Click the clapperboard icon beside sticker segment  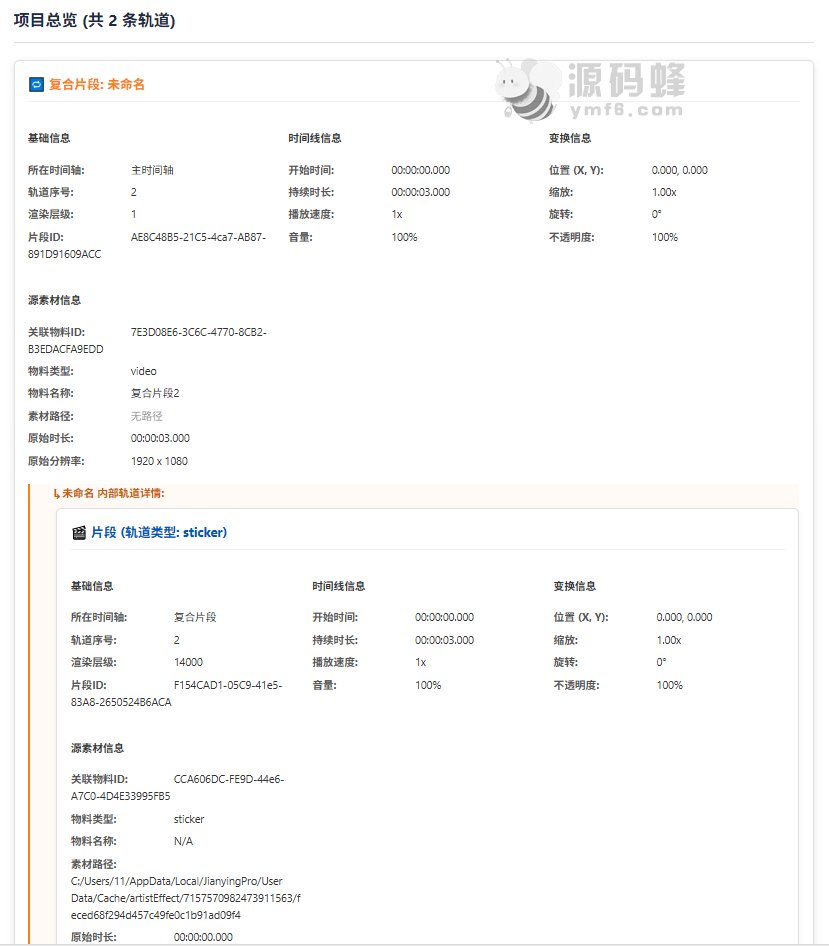coord(79,533)
